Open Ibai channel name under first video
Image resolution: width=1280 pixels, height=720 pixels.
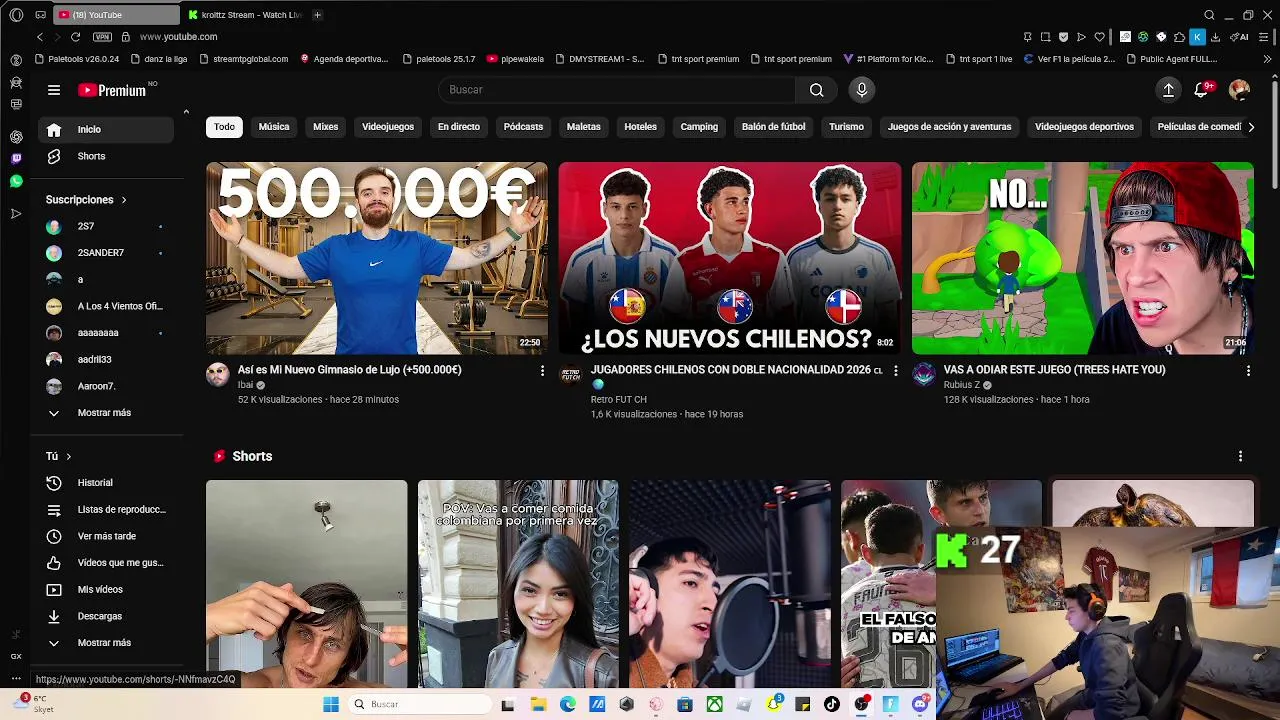tap(245, 385)
